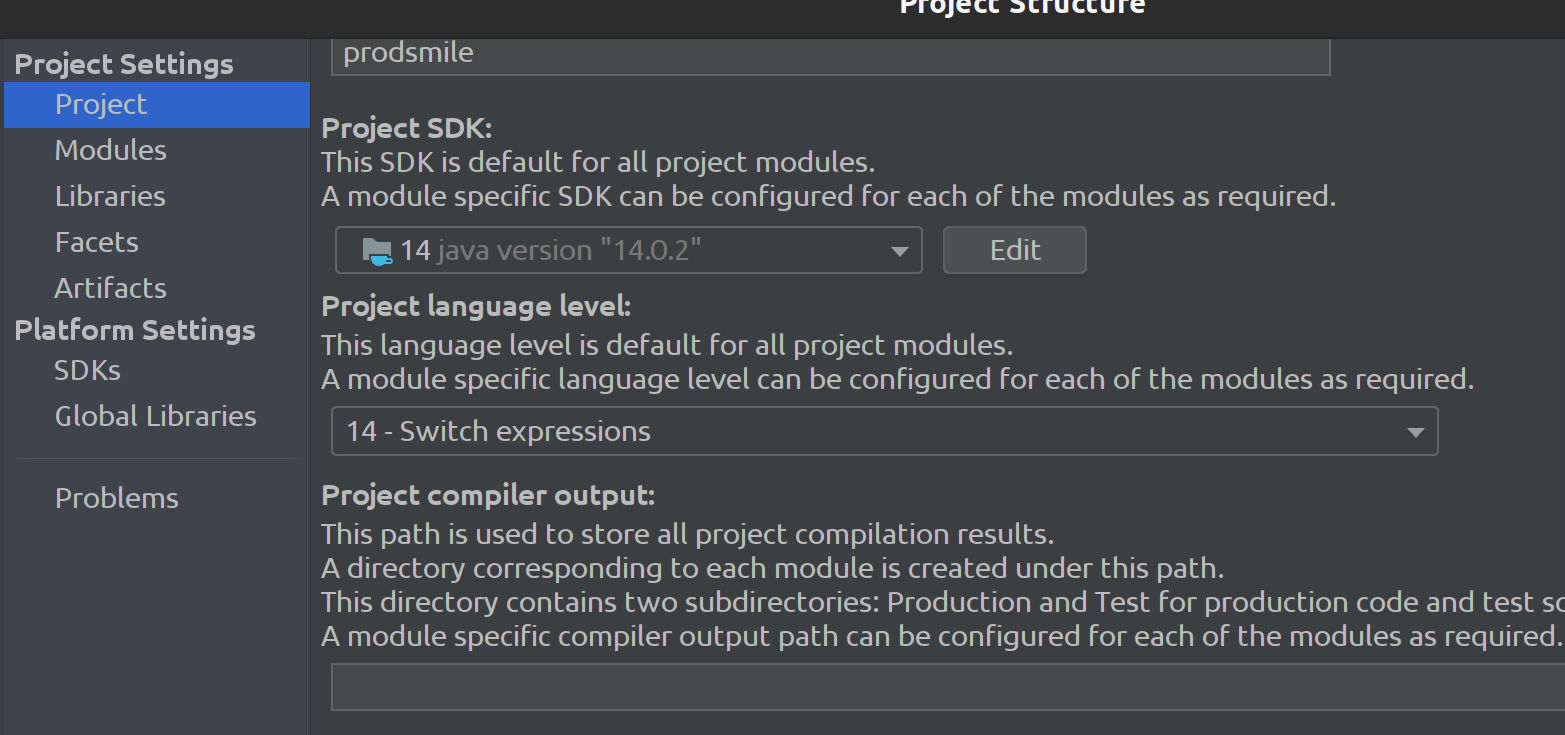Viewport: 1565px width, 735px height.
Task: Select Global Libraries in sidebar
Action: (x=155, y=416)
